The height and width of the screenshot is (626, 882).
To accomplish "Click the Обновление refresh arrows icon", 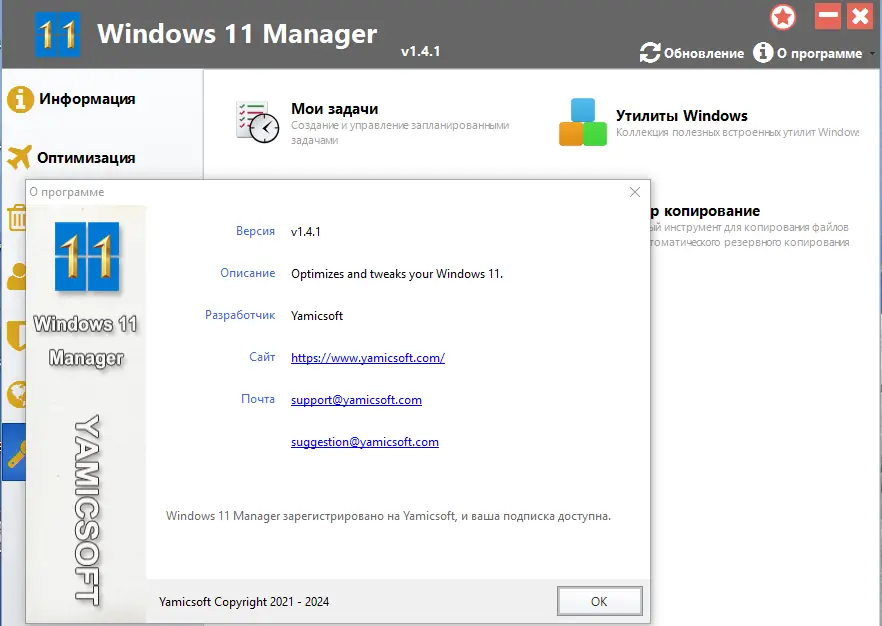I will (650, 53).
